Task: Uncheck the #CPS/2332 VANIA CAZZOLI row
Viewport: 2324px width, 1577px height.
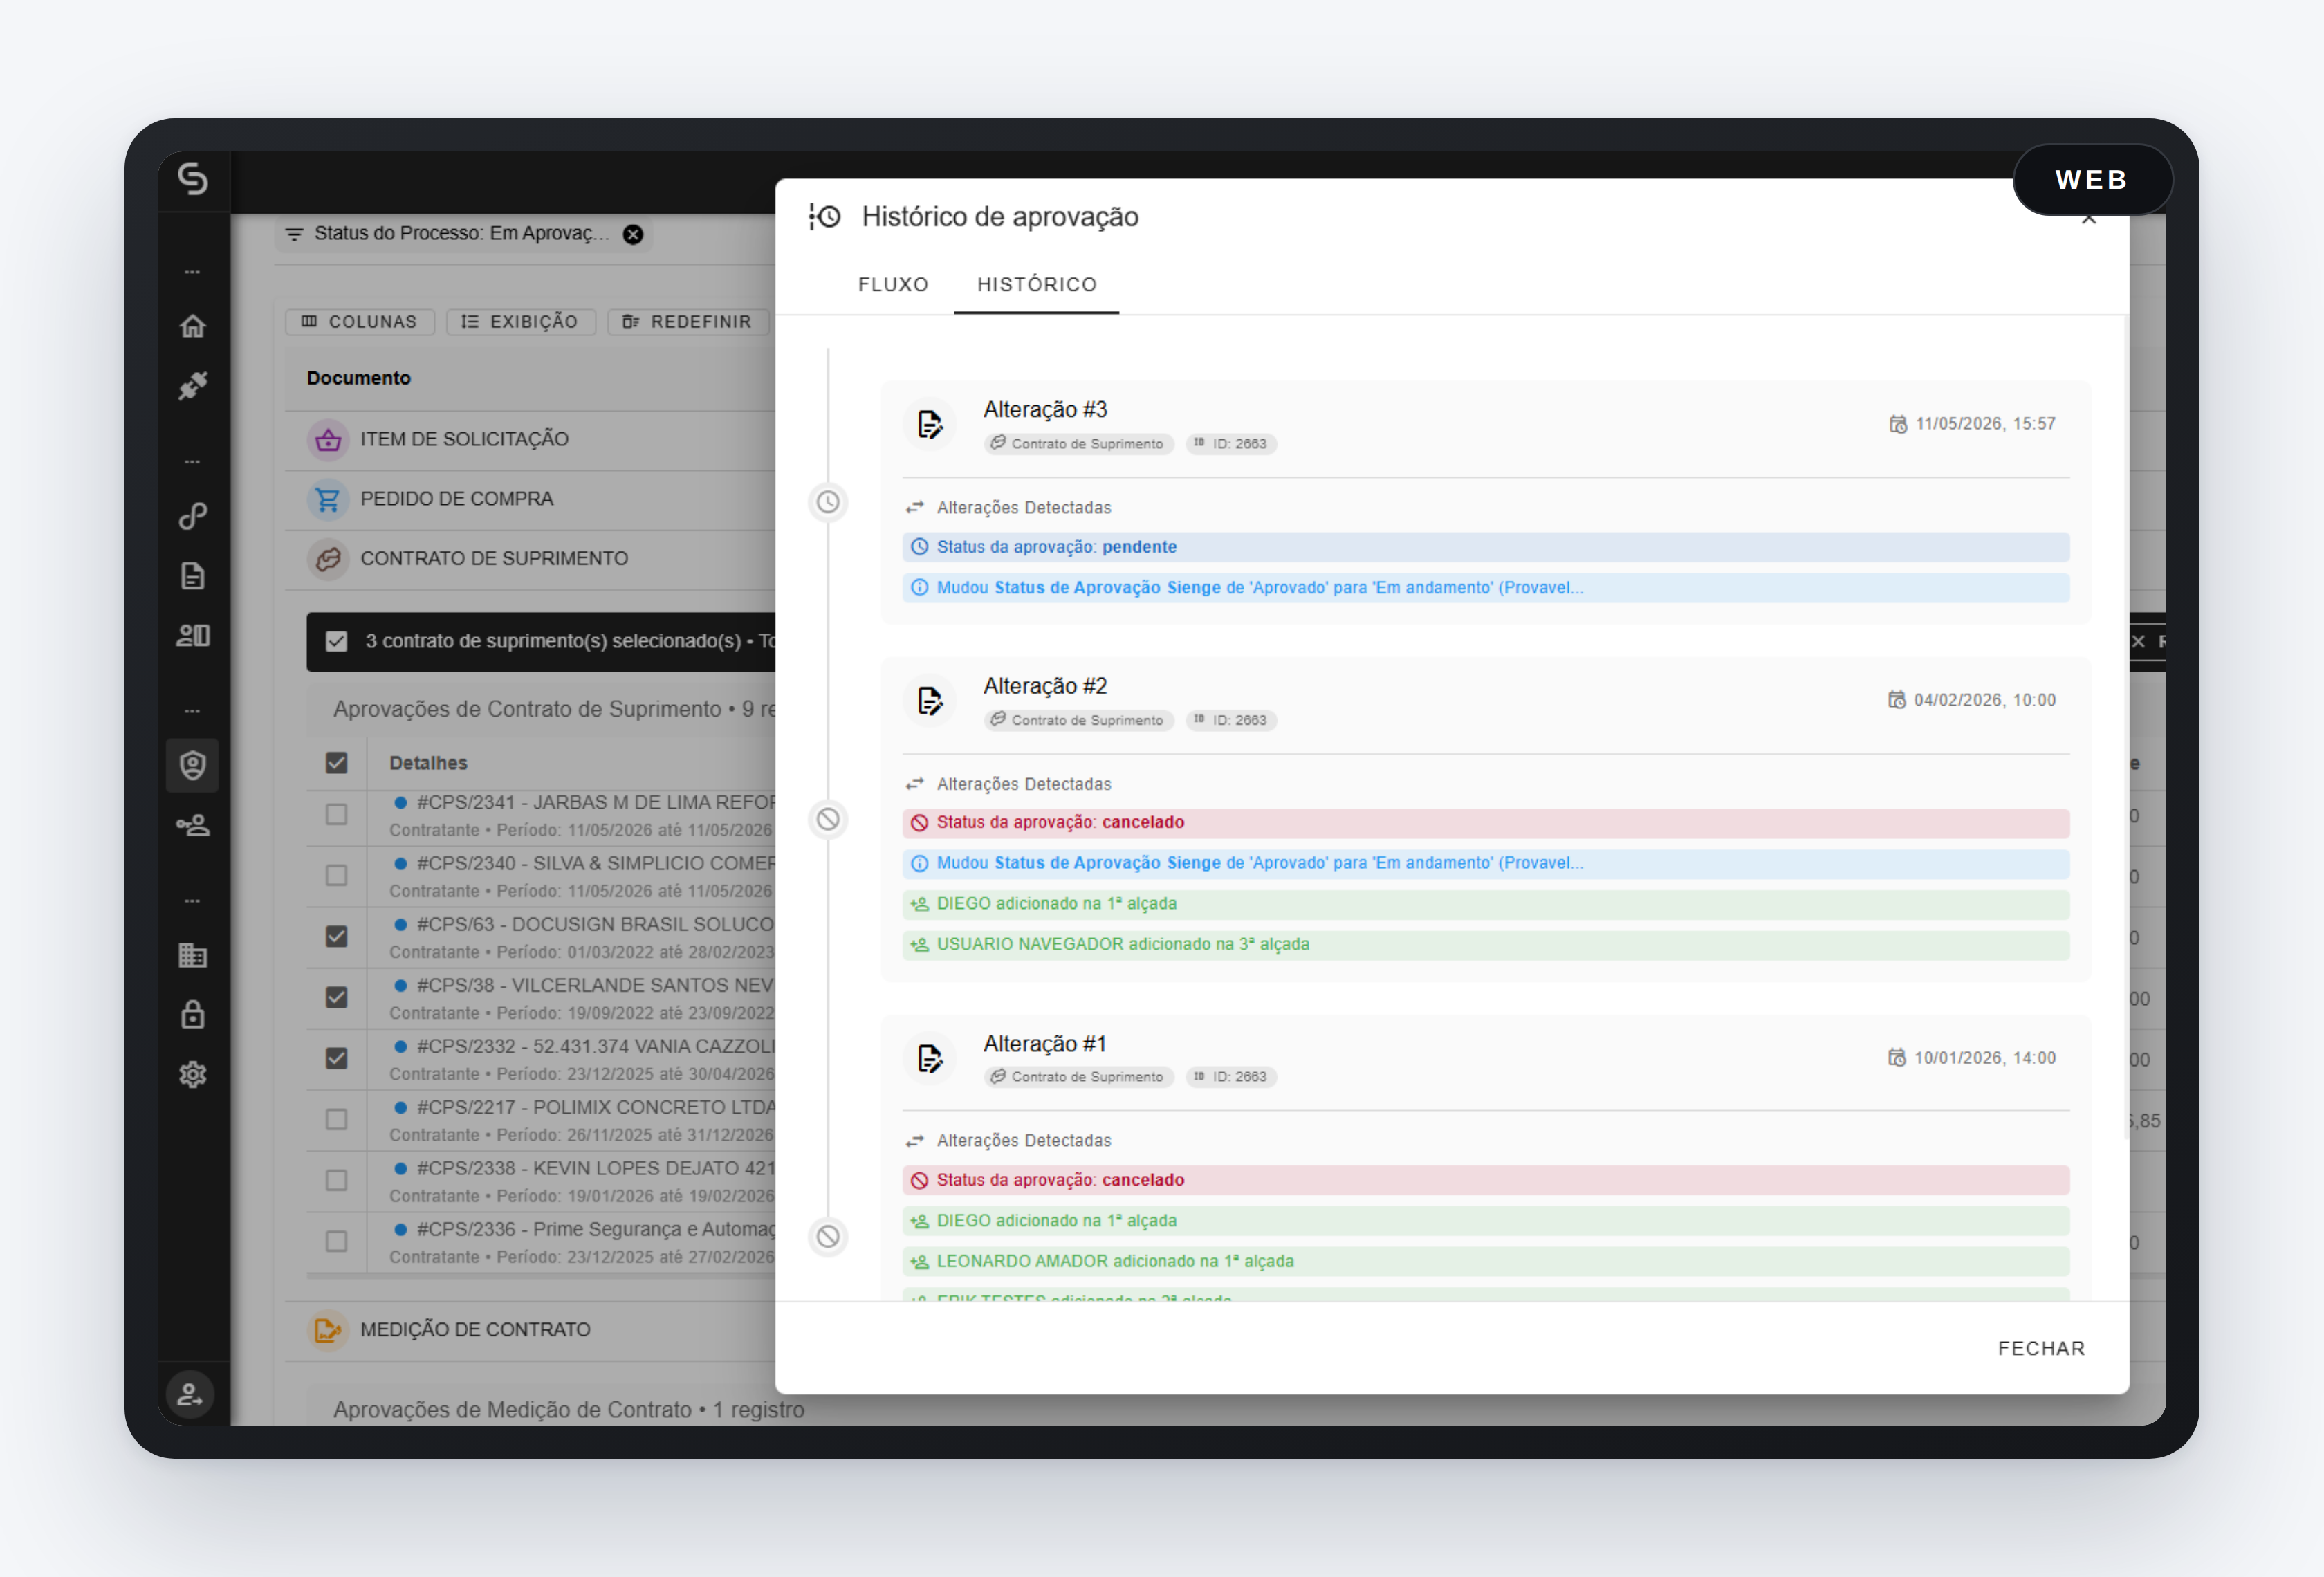Action: click(337, 1059)
